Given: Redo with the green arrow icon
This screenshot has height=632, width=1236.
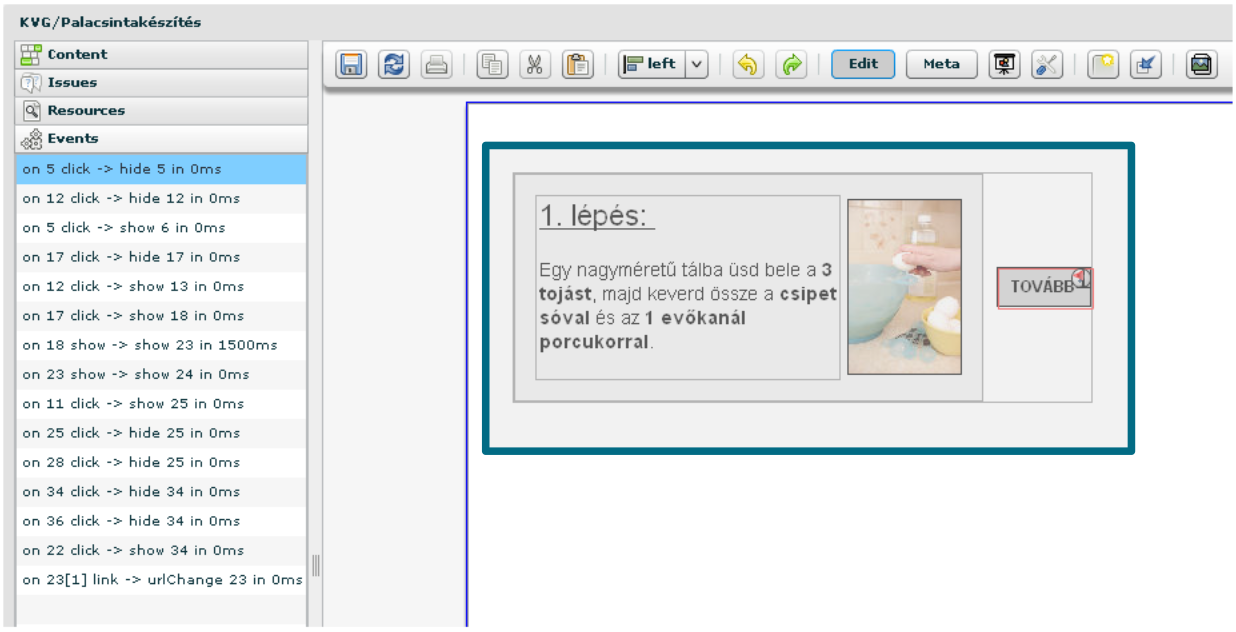Looking at the screenshot, I should (x=791, y=65).
